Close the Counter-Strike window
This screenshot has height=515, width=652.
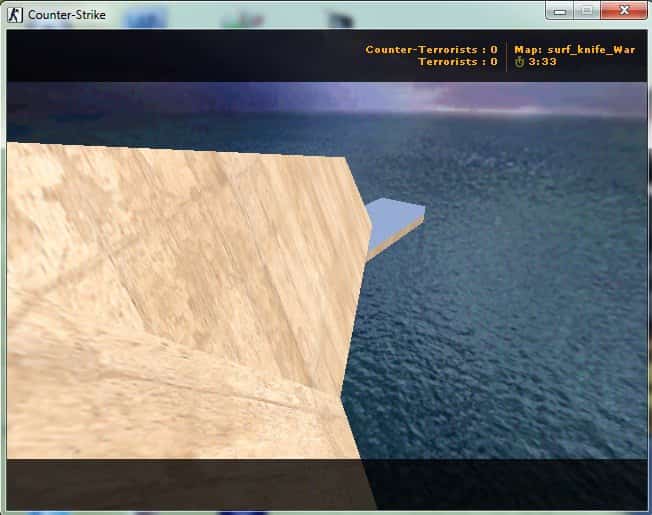coord(624,11)
